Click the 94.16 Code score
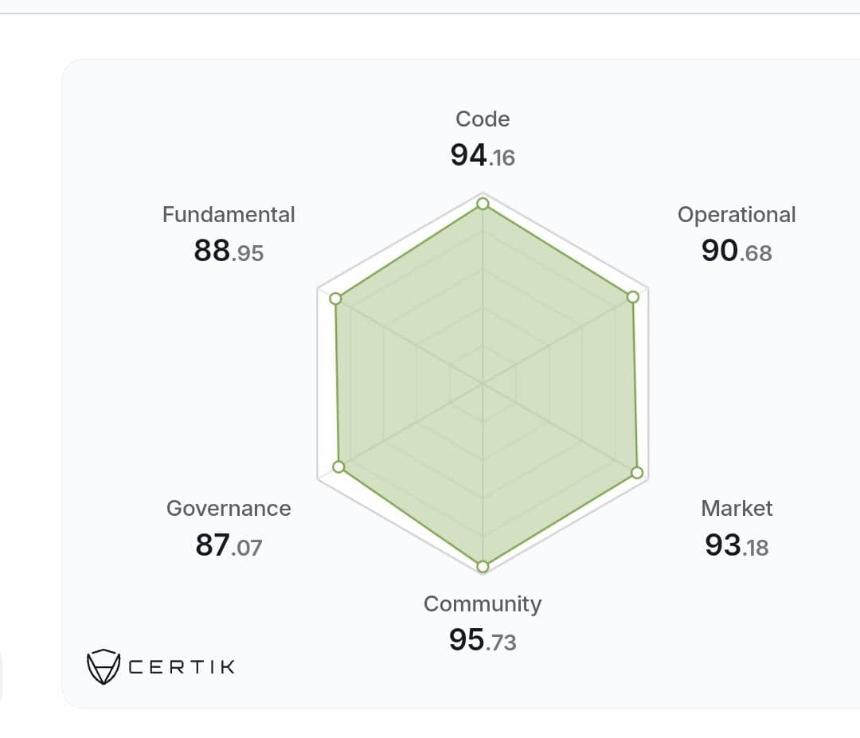The height and width of the screenshot is (738, 860). pos(483,155)
